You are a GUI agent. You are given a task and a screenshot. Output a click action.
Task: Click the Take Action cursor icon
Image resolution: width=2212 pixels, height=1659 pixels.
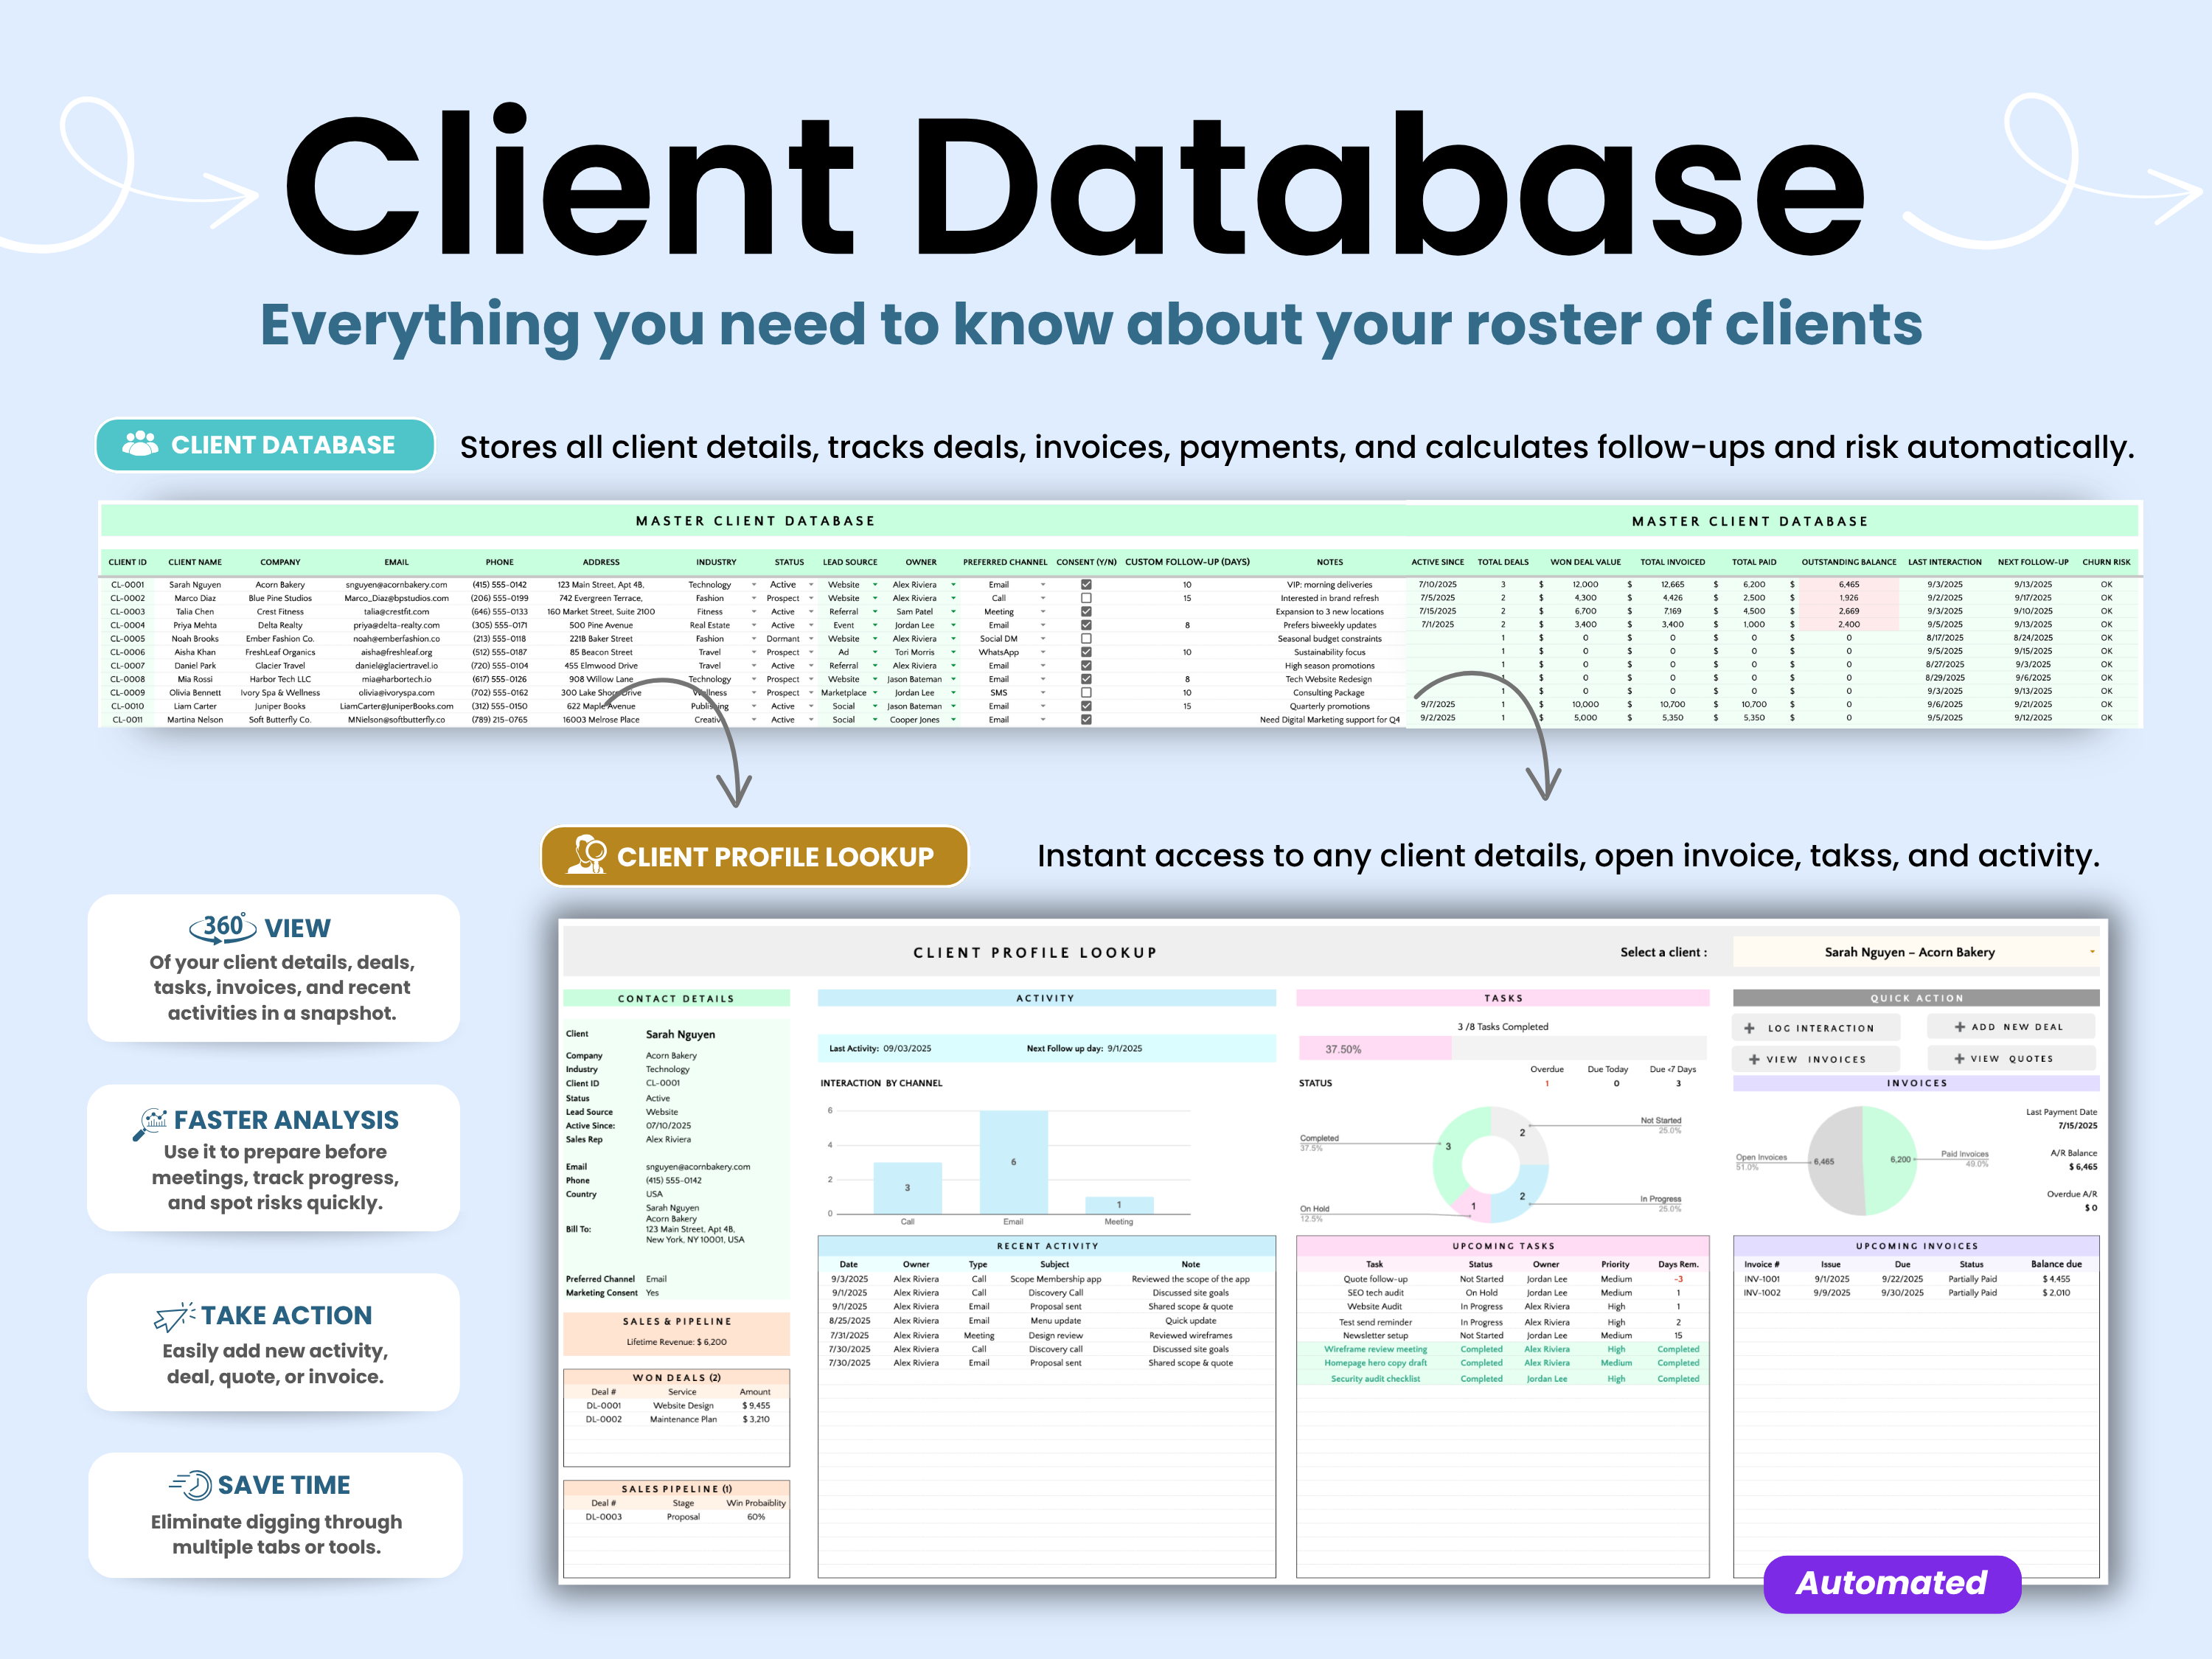tap(175, 1317)
